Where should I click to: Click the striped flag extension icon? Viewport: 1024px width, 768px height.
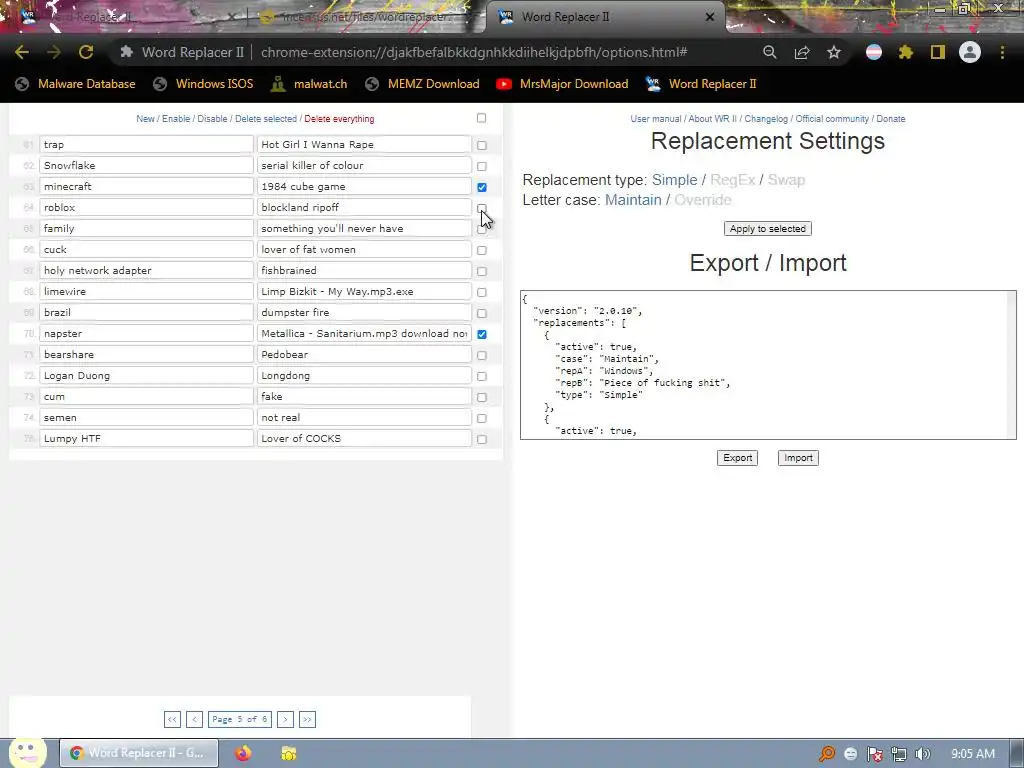[874, 52]
